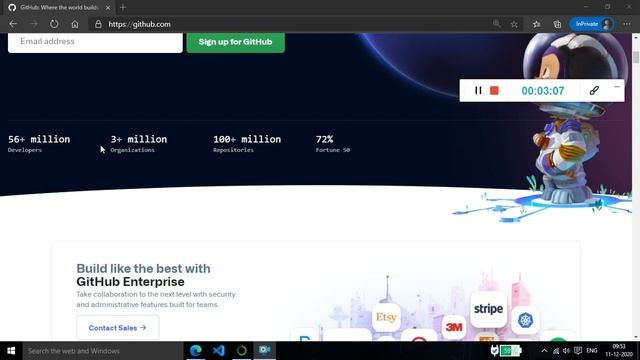Open the green circular taskbar app

(x=242, y=351)
